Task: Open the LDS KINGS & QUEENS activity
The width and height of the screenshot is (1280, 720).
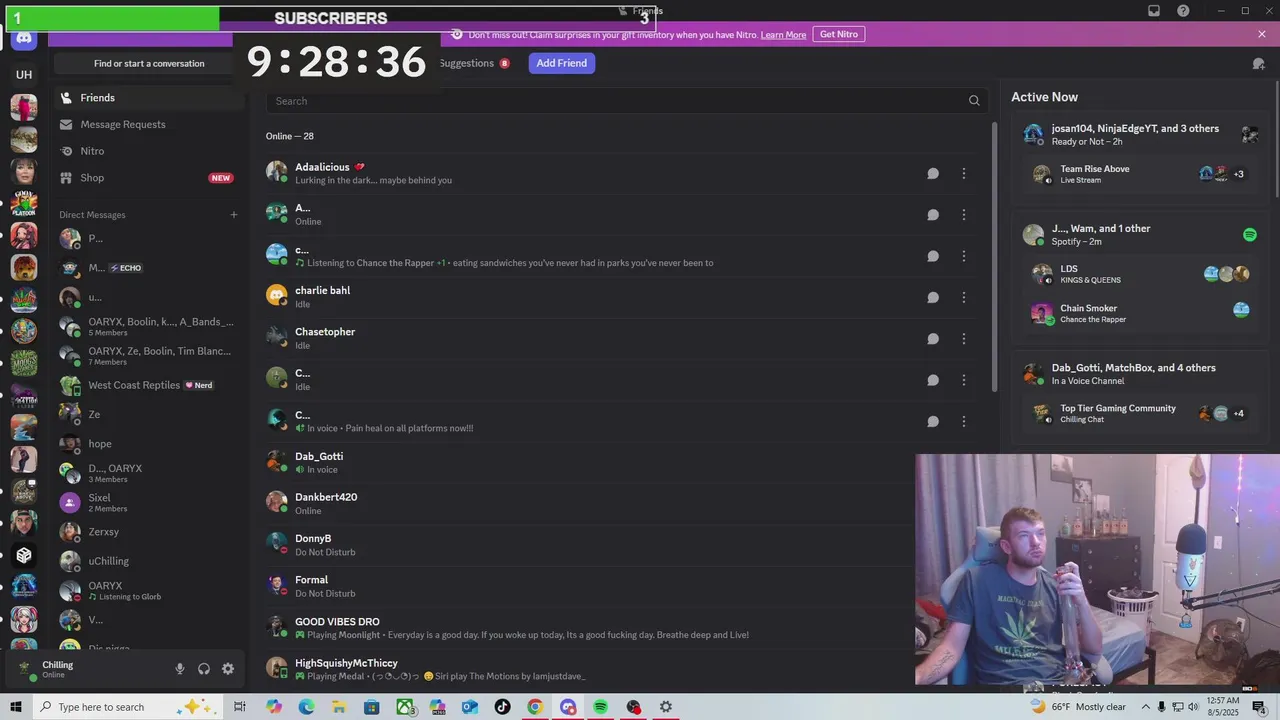Action: (1140, 274)
